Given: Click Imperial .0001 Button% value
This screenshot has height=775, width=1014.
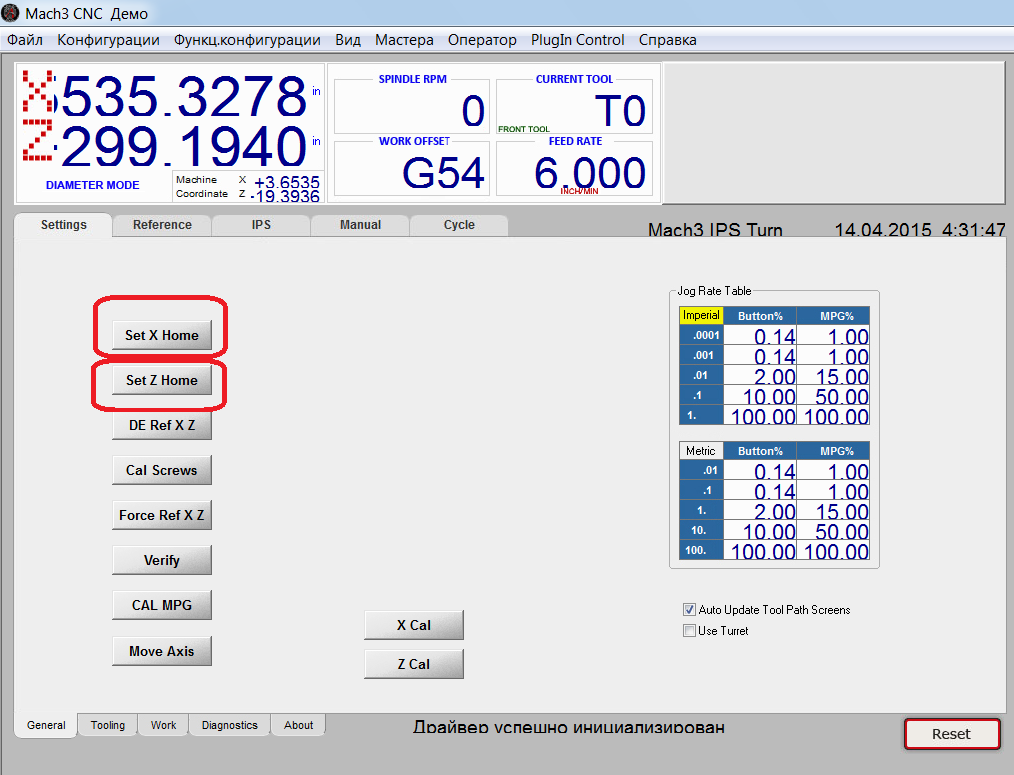Looking at the screenshot, I should pos(760,335).
